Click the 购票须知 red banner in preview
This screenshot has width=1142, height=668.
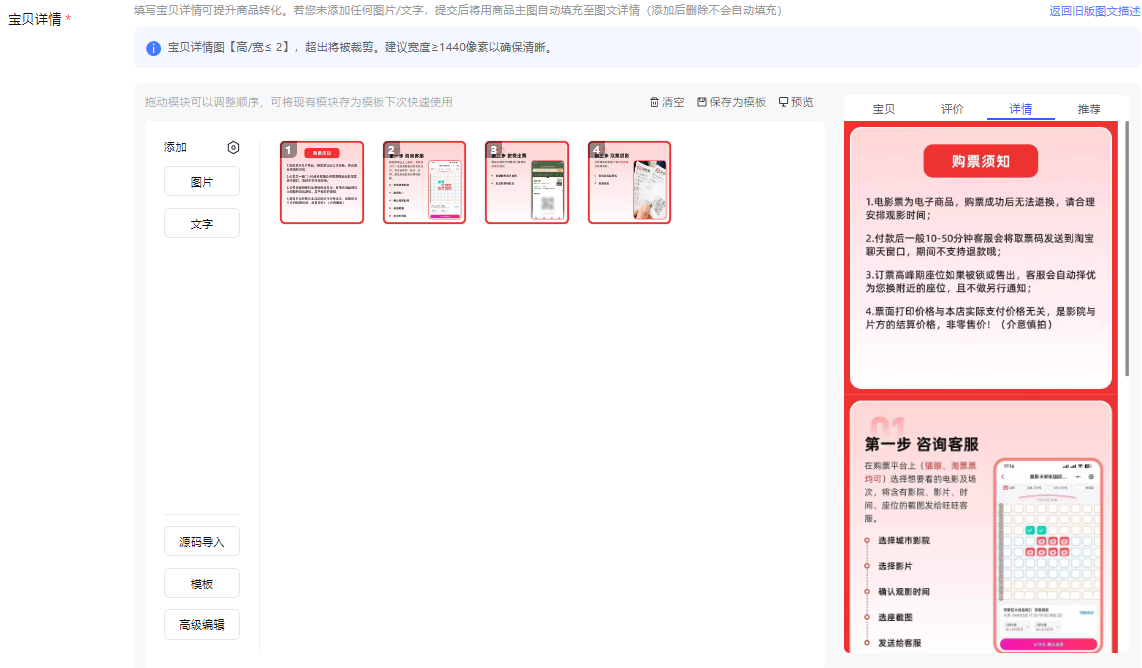coord(980,161)
